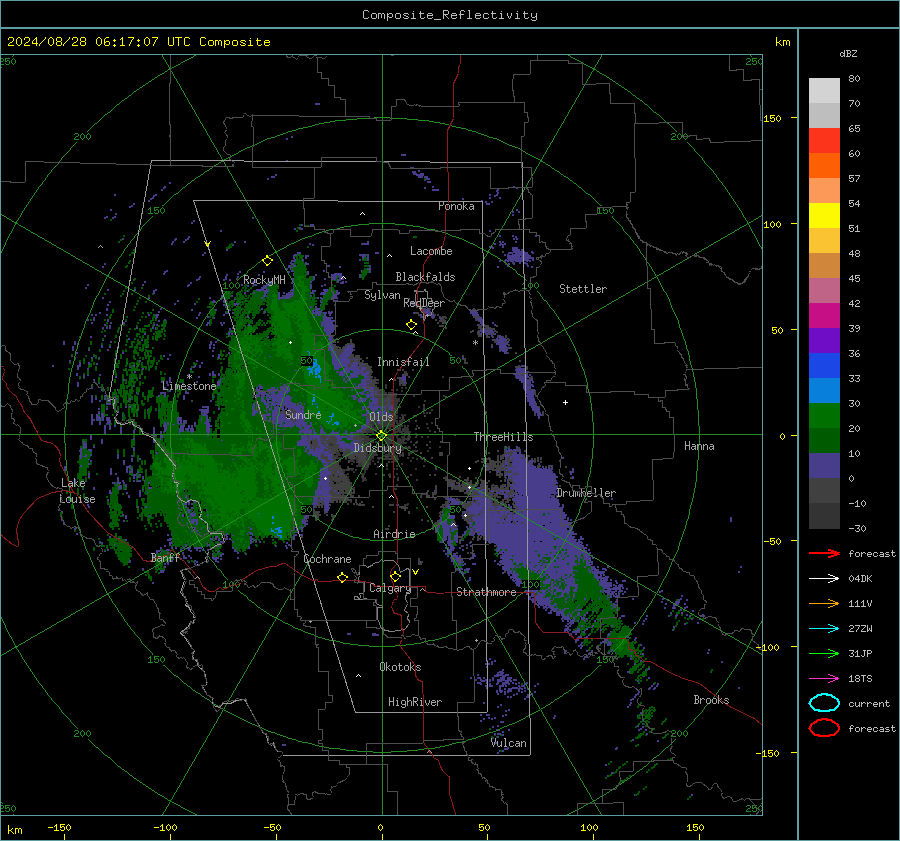The height and width of the screenshot is (841, 900).
Task: Click the Okotoks town label
Action: (400, 667)
